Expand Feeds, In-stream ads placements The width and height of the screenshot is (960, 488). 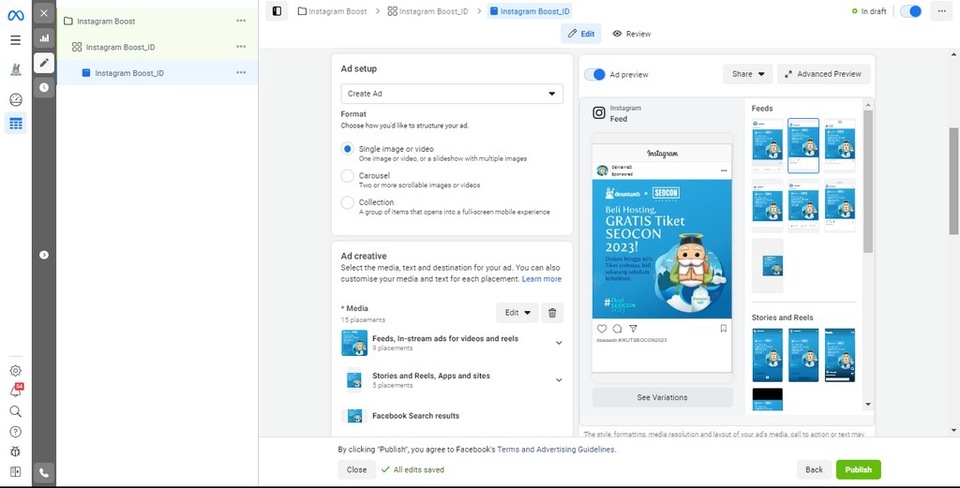pos(558,343)
